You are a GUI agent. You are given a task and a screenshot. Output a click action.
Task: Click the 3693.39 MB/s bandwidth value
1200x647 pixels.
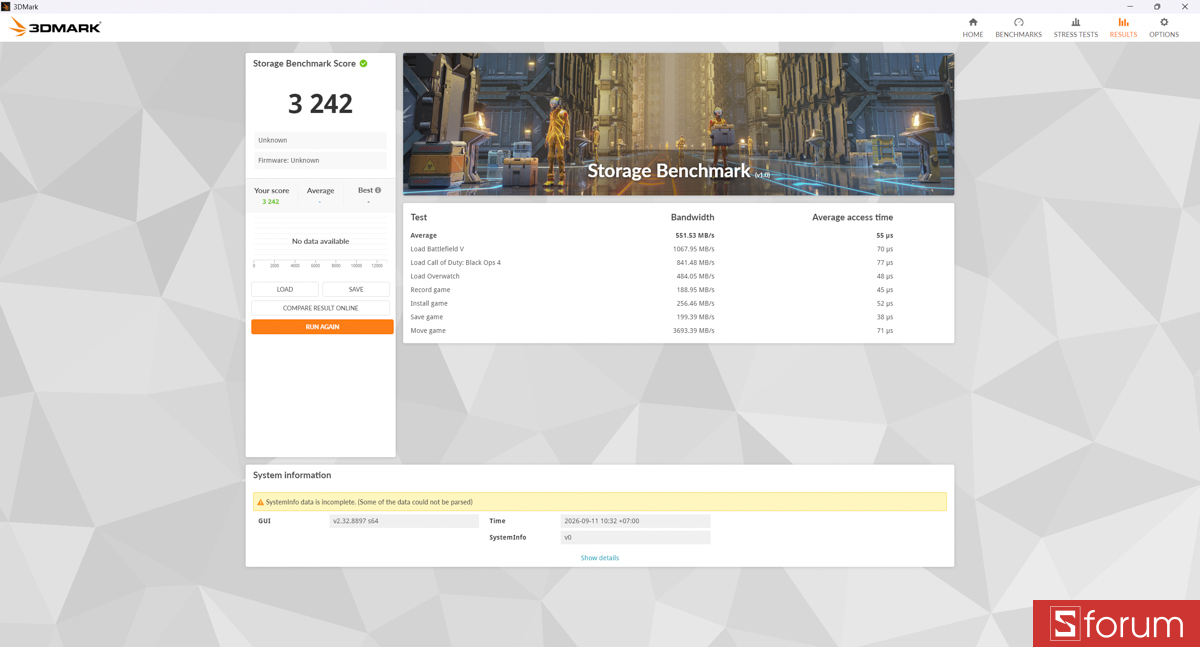coord(693,330)
